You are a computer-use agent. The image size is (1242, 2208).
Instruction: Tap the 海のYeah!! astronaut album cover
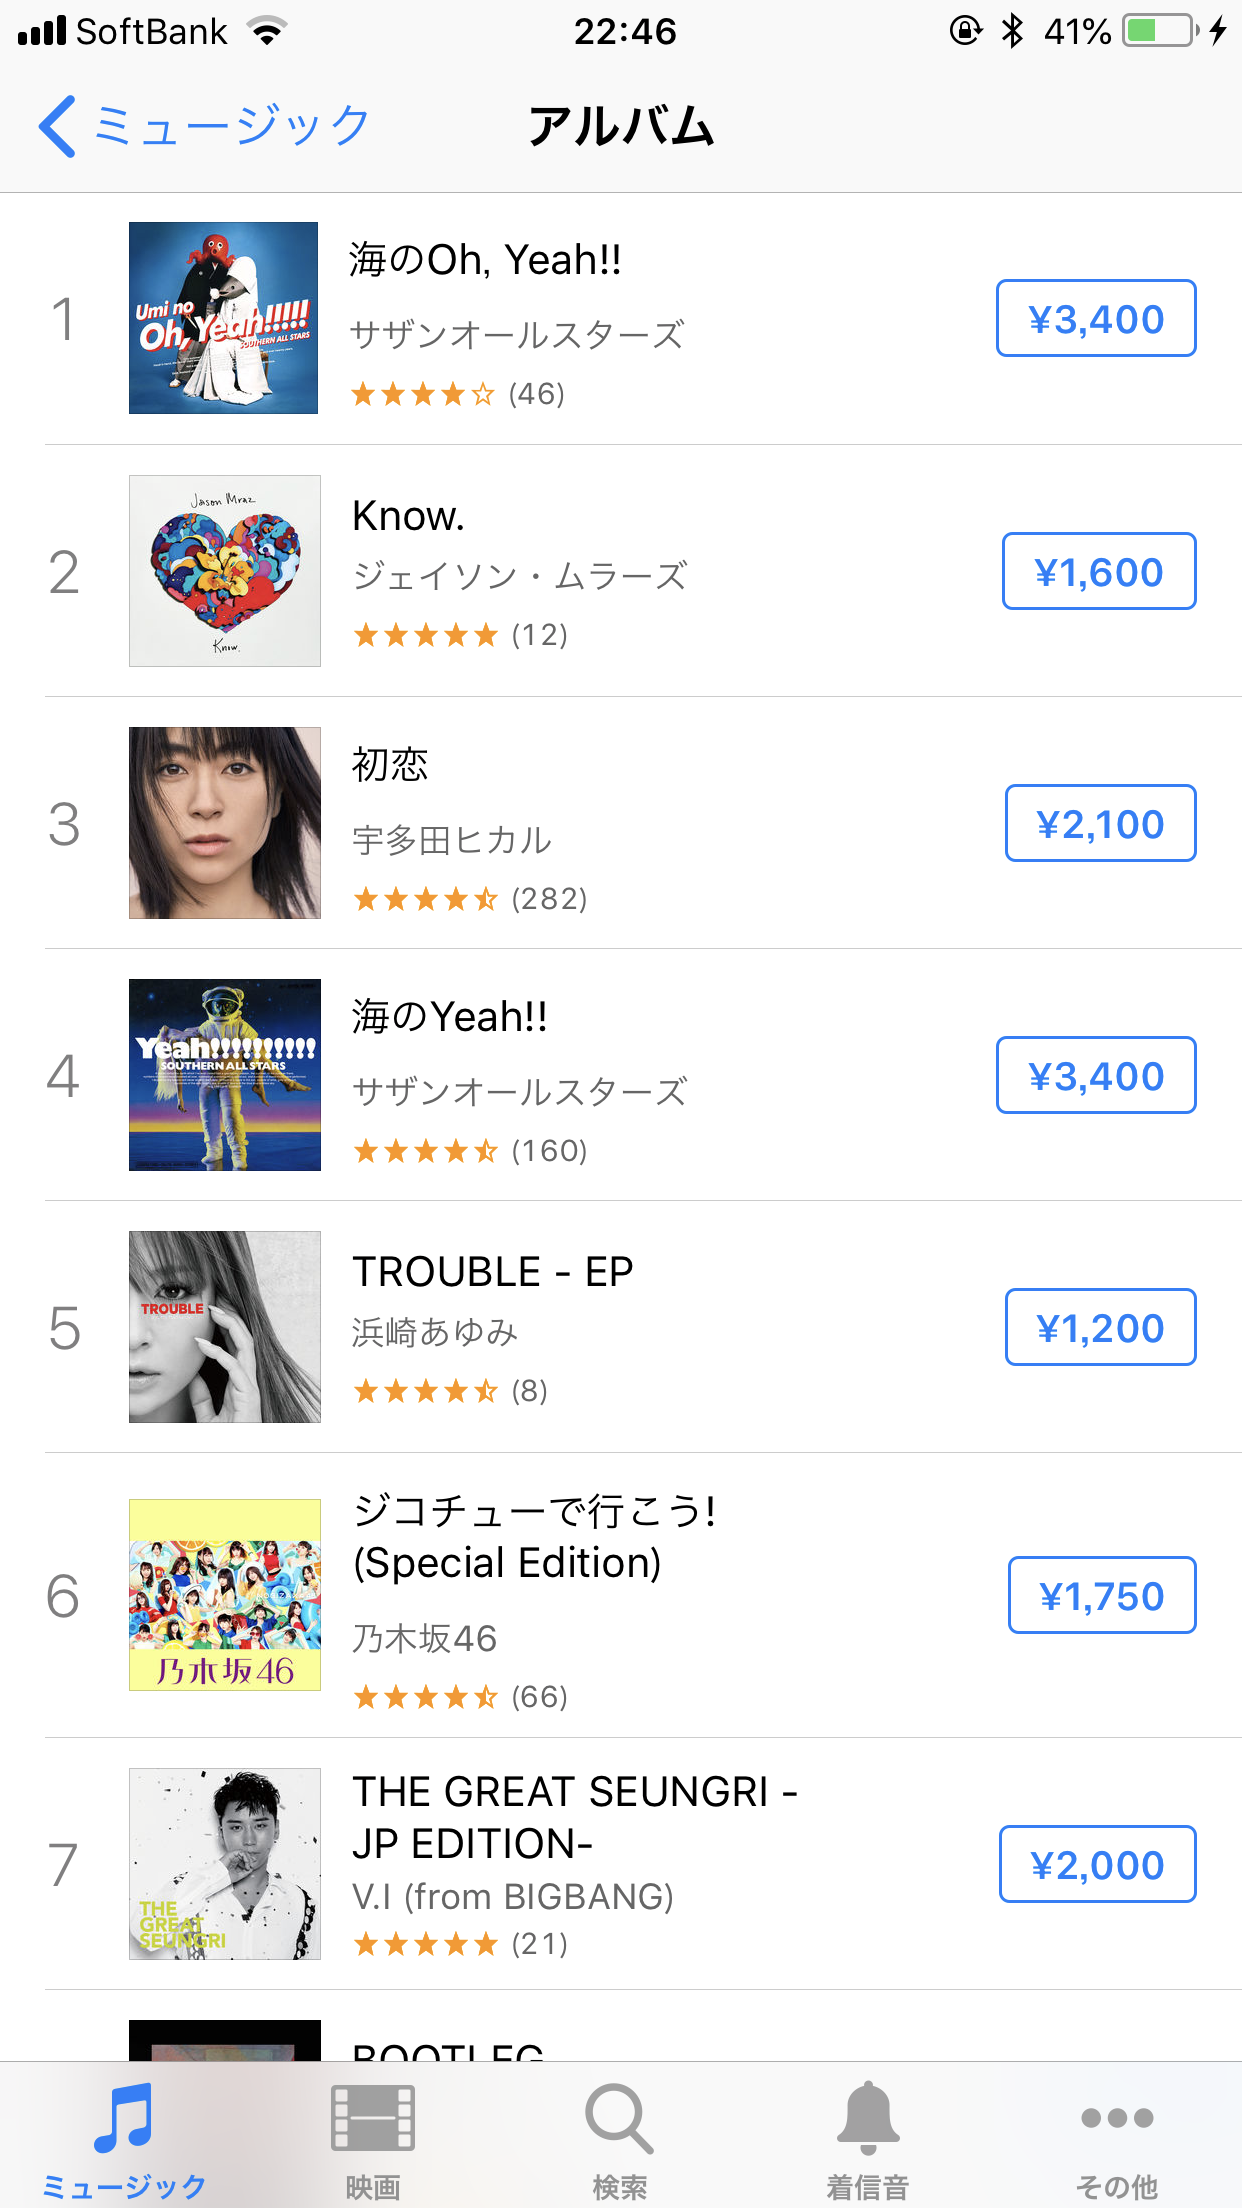coord(225,1075)
